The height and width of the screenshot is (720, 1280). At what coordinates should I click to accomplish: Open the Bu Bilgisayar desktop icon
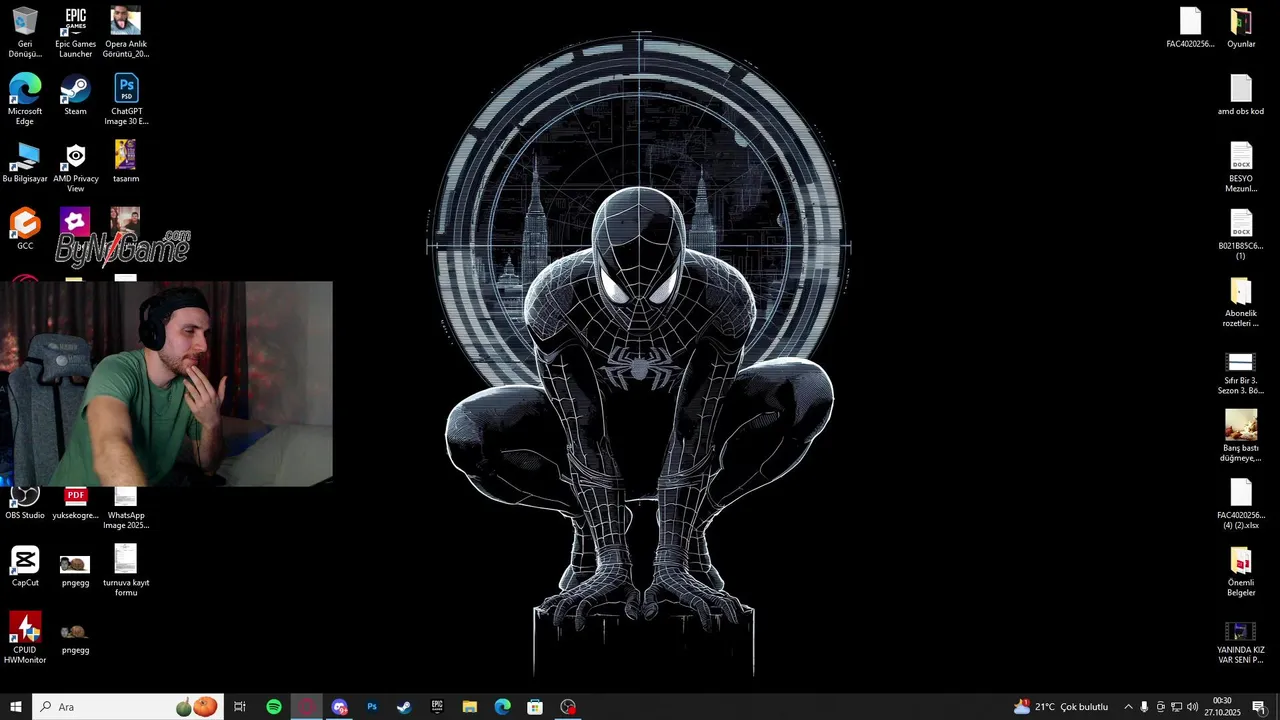click(x=25, y=162)
